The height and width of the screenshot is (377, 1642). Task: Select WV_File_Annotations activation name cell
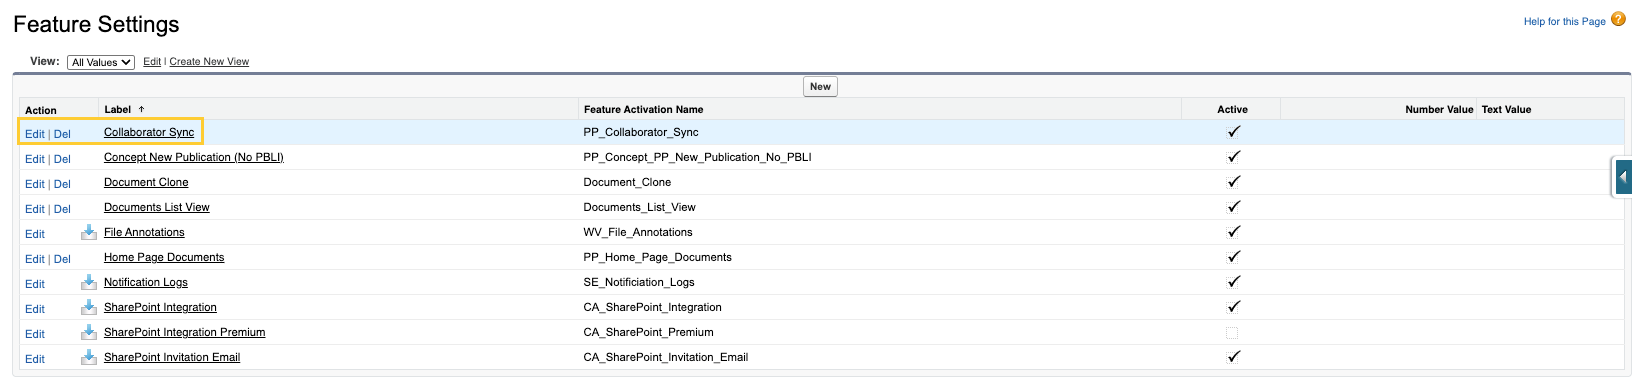click(638, 232)
